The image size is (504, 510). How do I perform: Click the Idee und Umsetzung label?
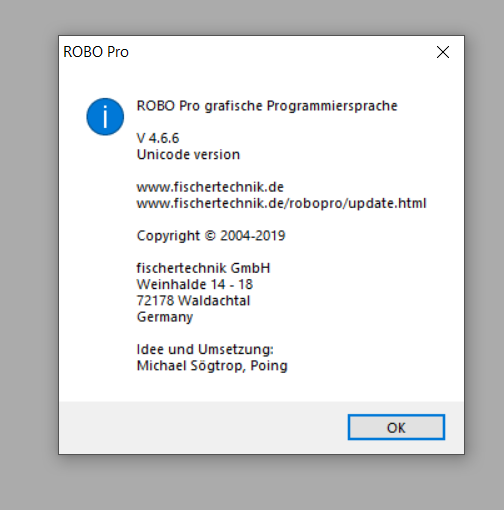click(x=205, y=349)
